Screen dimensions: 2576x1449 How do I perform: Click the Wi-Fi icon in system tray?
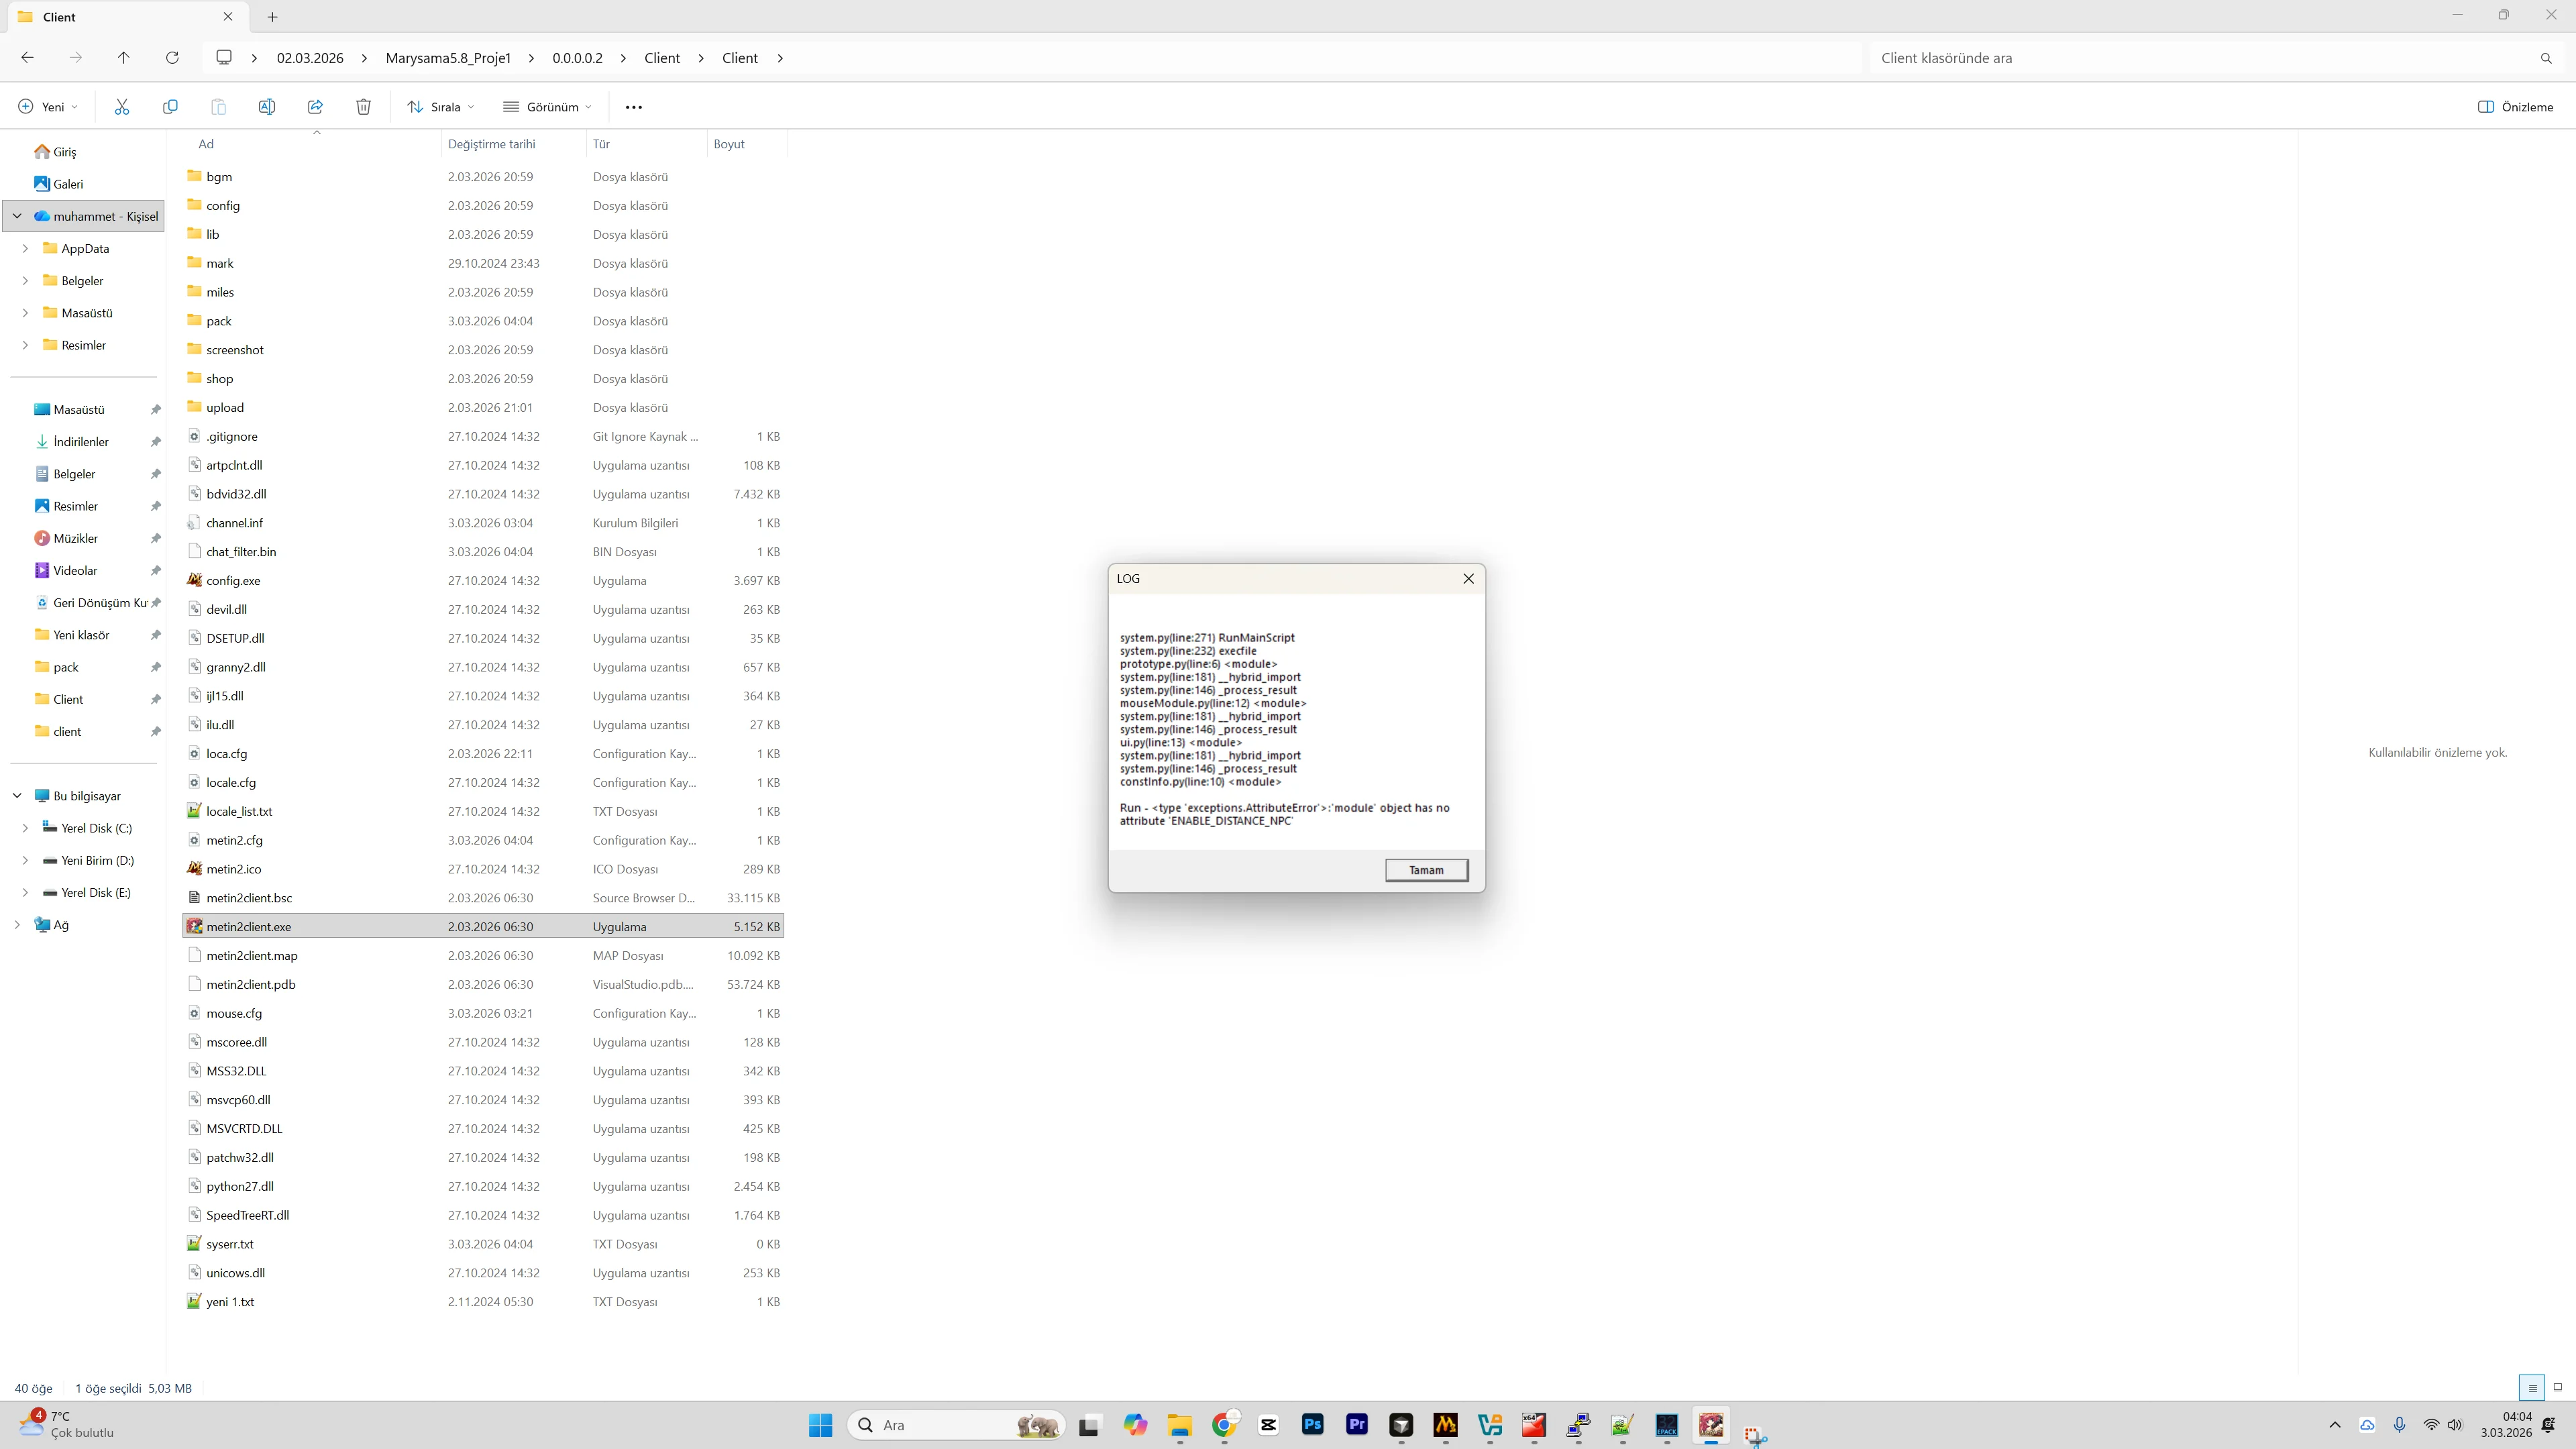pos(2431,1425)
